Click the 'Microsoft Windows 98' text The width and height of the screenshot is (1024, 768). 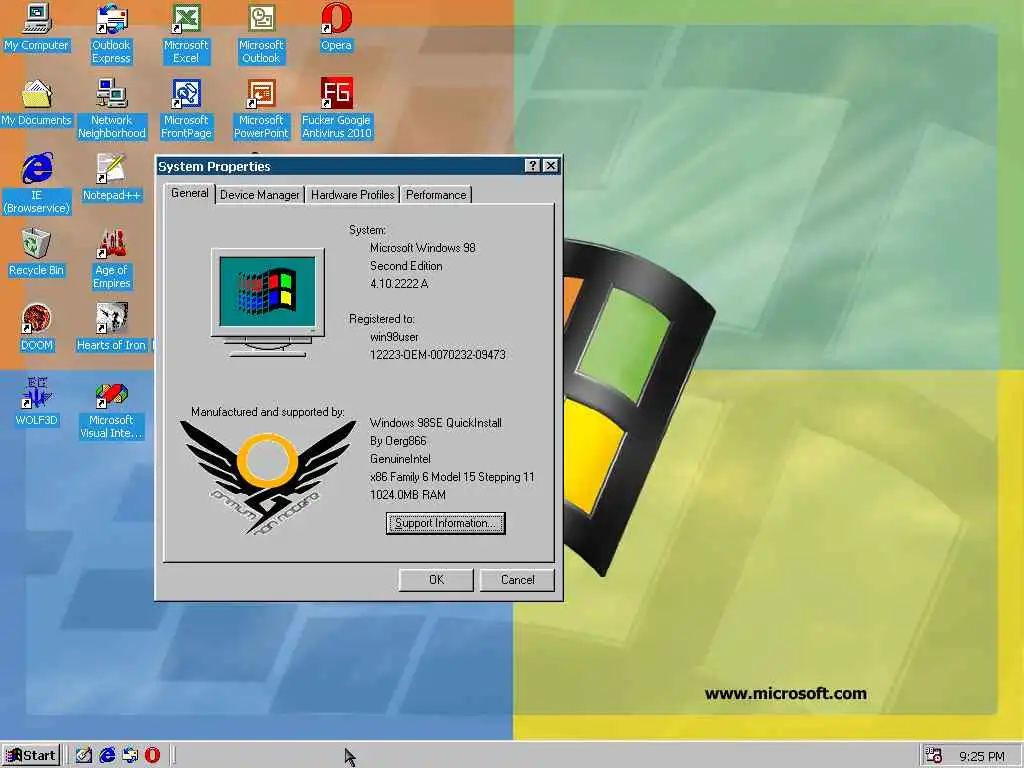[x=423, y=248]
